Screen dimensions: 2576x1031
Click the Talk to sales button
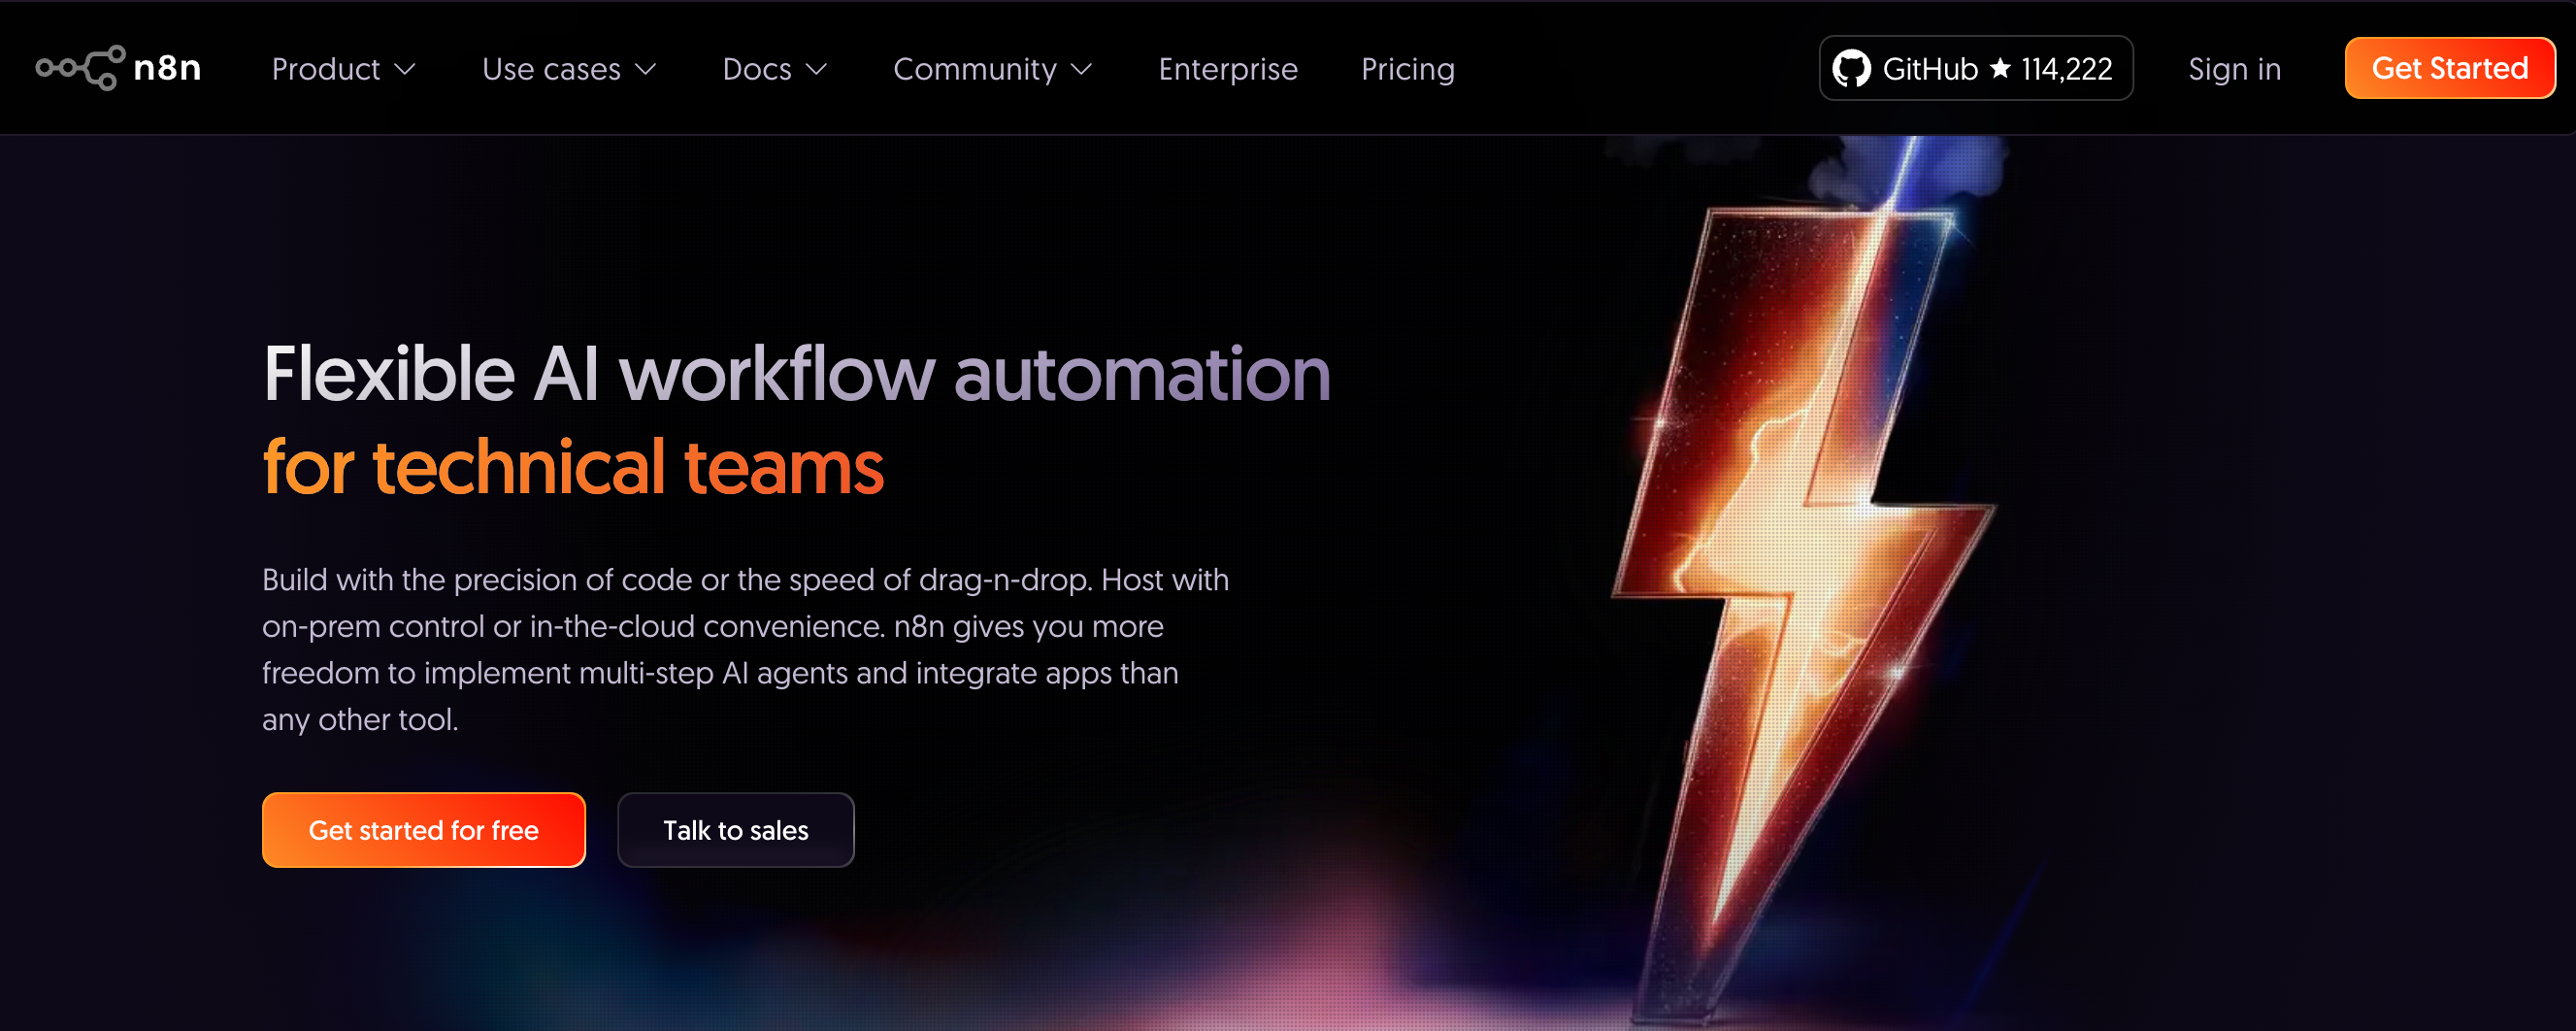(736, 830)
